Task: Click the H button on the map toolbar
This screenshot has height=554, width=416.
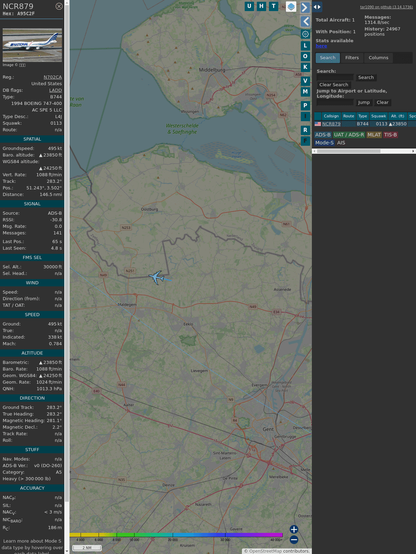Action: (262, 6)
